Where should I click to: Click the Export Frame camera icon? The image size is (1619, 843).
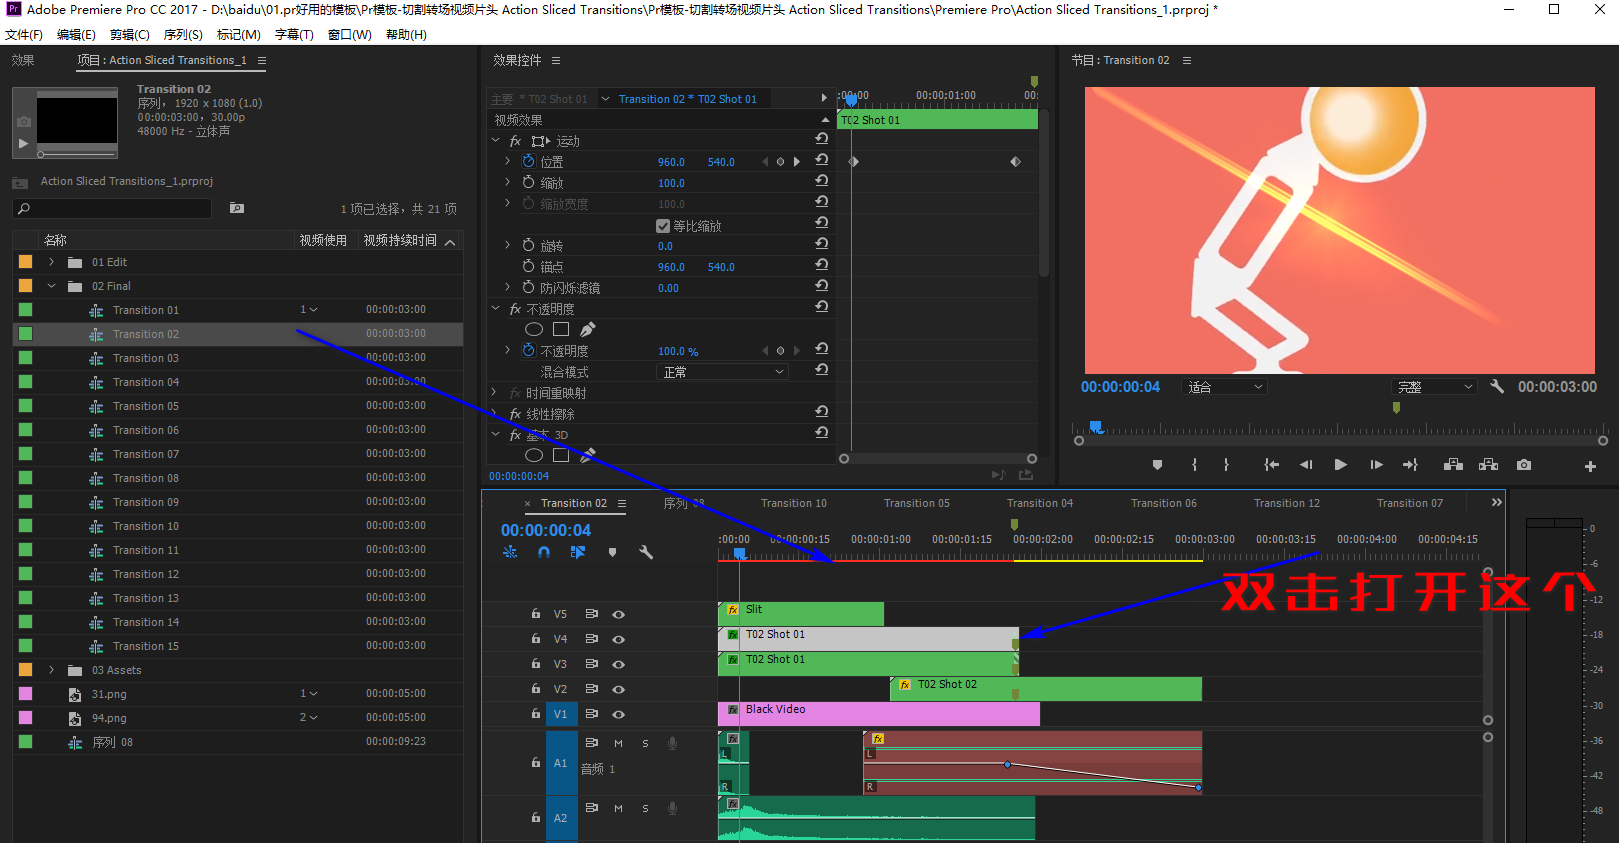[x=1523, y=465]
